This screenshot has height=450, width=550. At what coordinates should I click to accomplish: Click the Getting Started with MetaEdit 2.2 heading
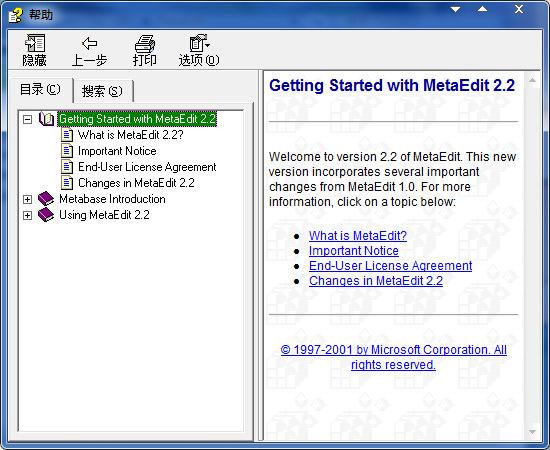click(392, 86)
